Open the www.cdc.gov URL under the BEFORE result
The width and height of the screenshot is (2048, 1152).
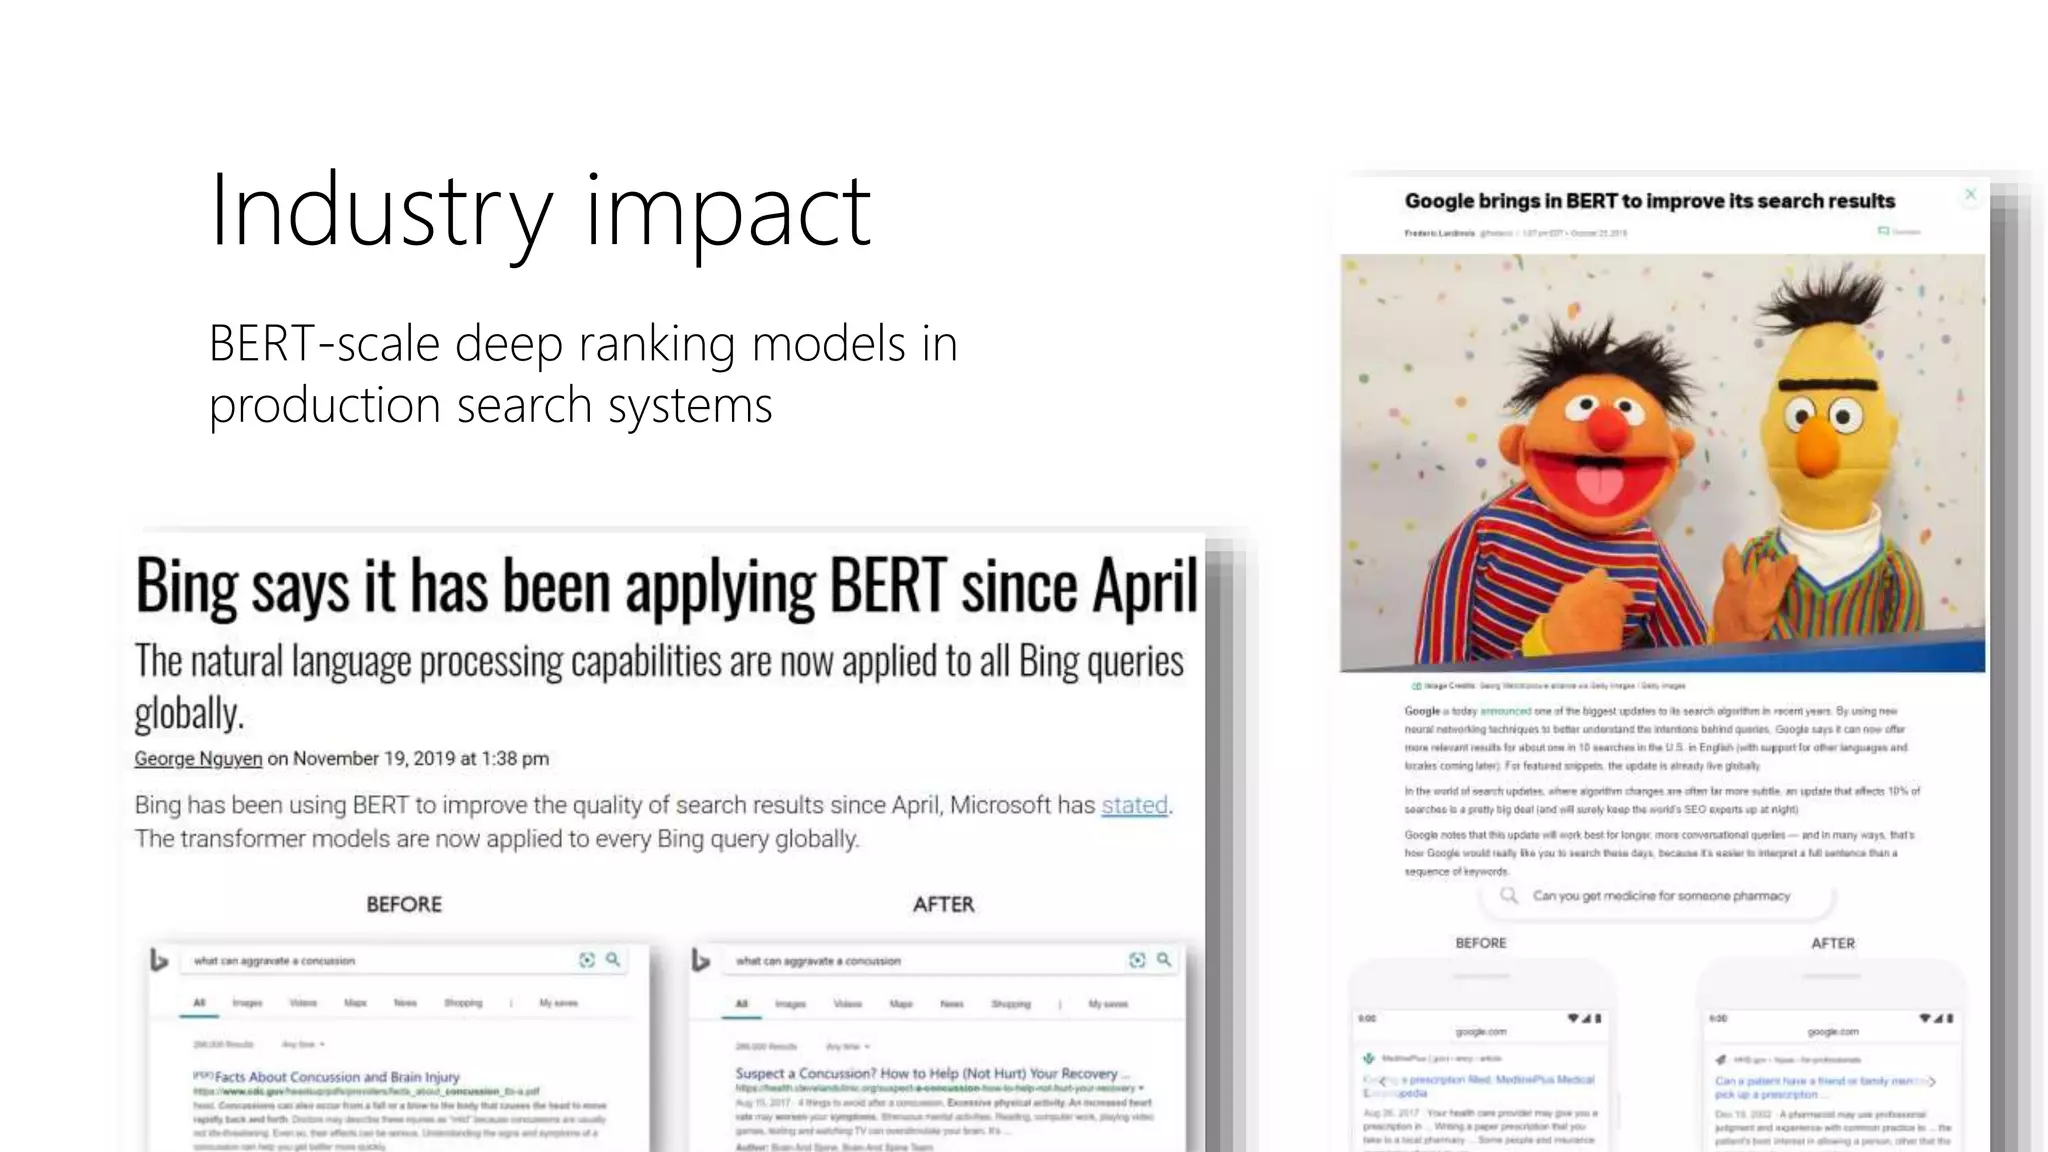(366, 1091)
